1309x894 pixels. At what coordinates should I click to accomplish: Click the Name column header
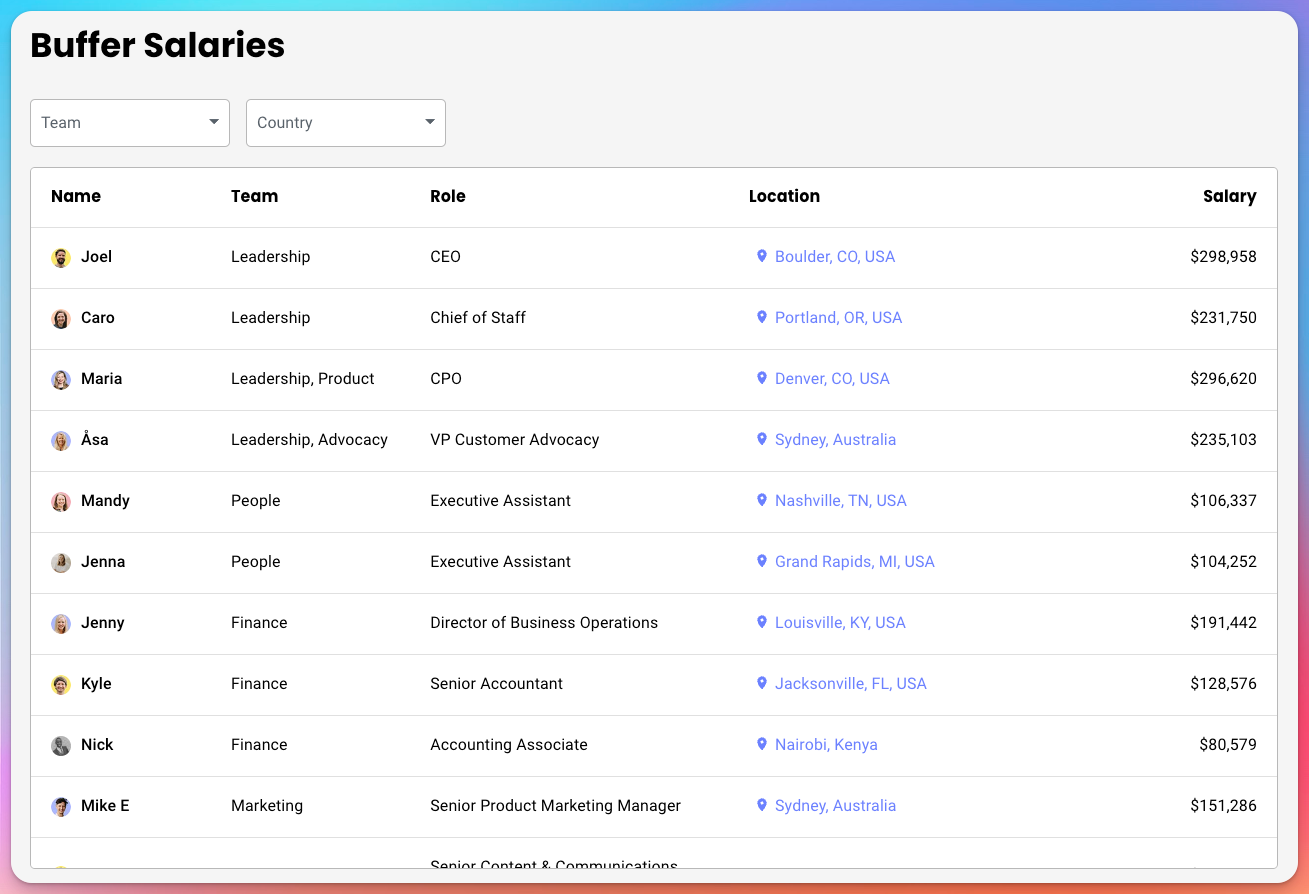coord(76,197)
